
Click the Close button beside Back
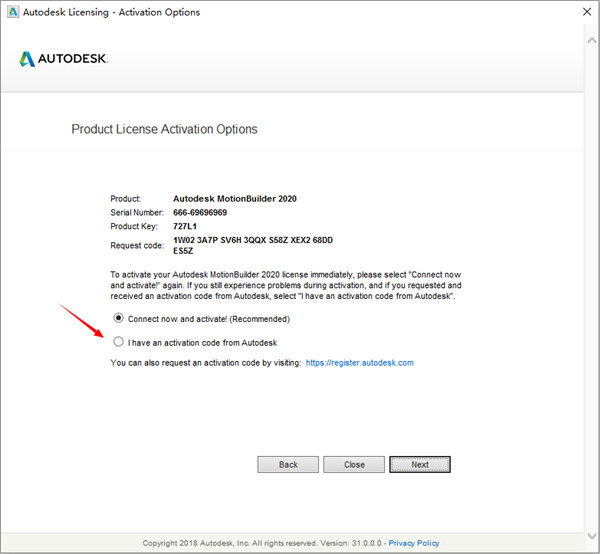click(x=354, y=464)
